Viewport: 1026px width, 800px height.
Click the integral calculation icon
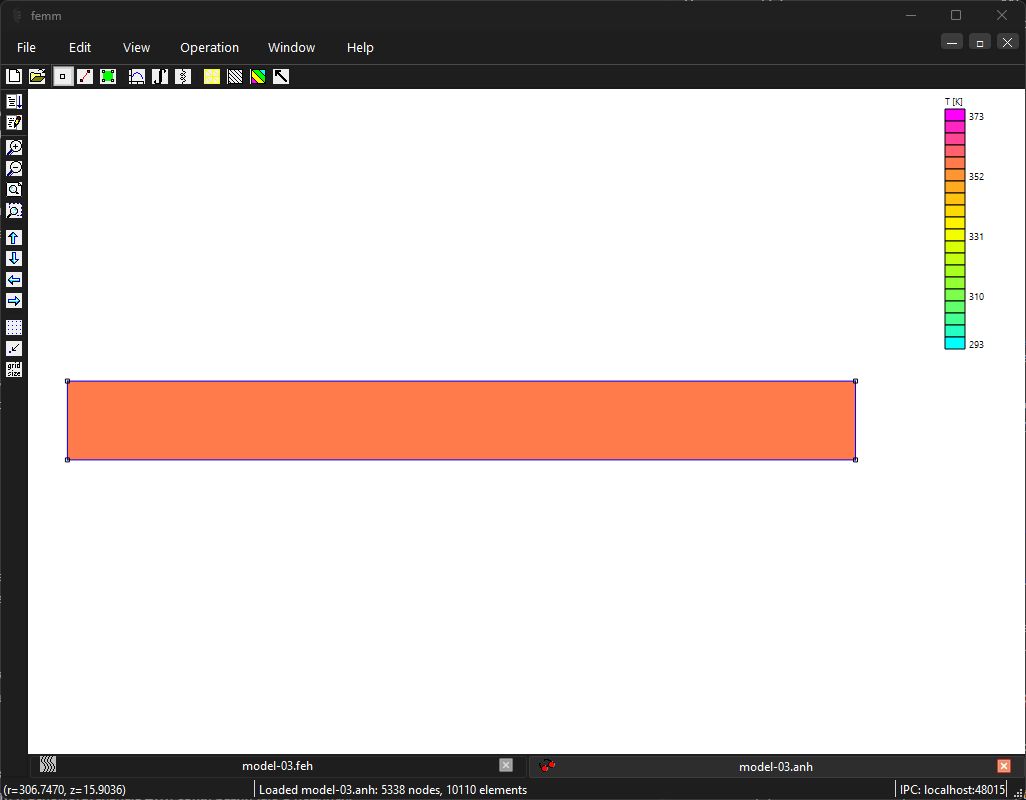pos(160,77)
